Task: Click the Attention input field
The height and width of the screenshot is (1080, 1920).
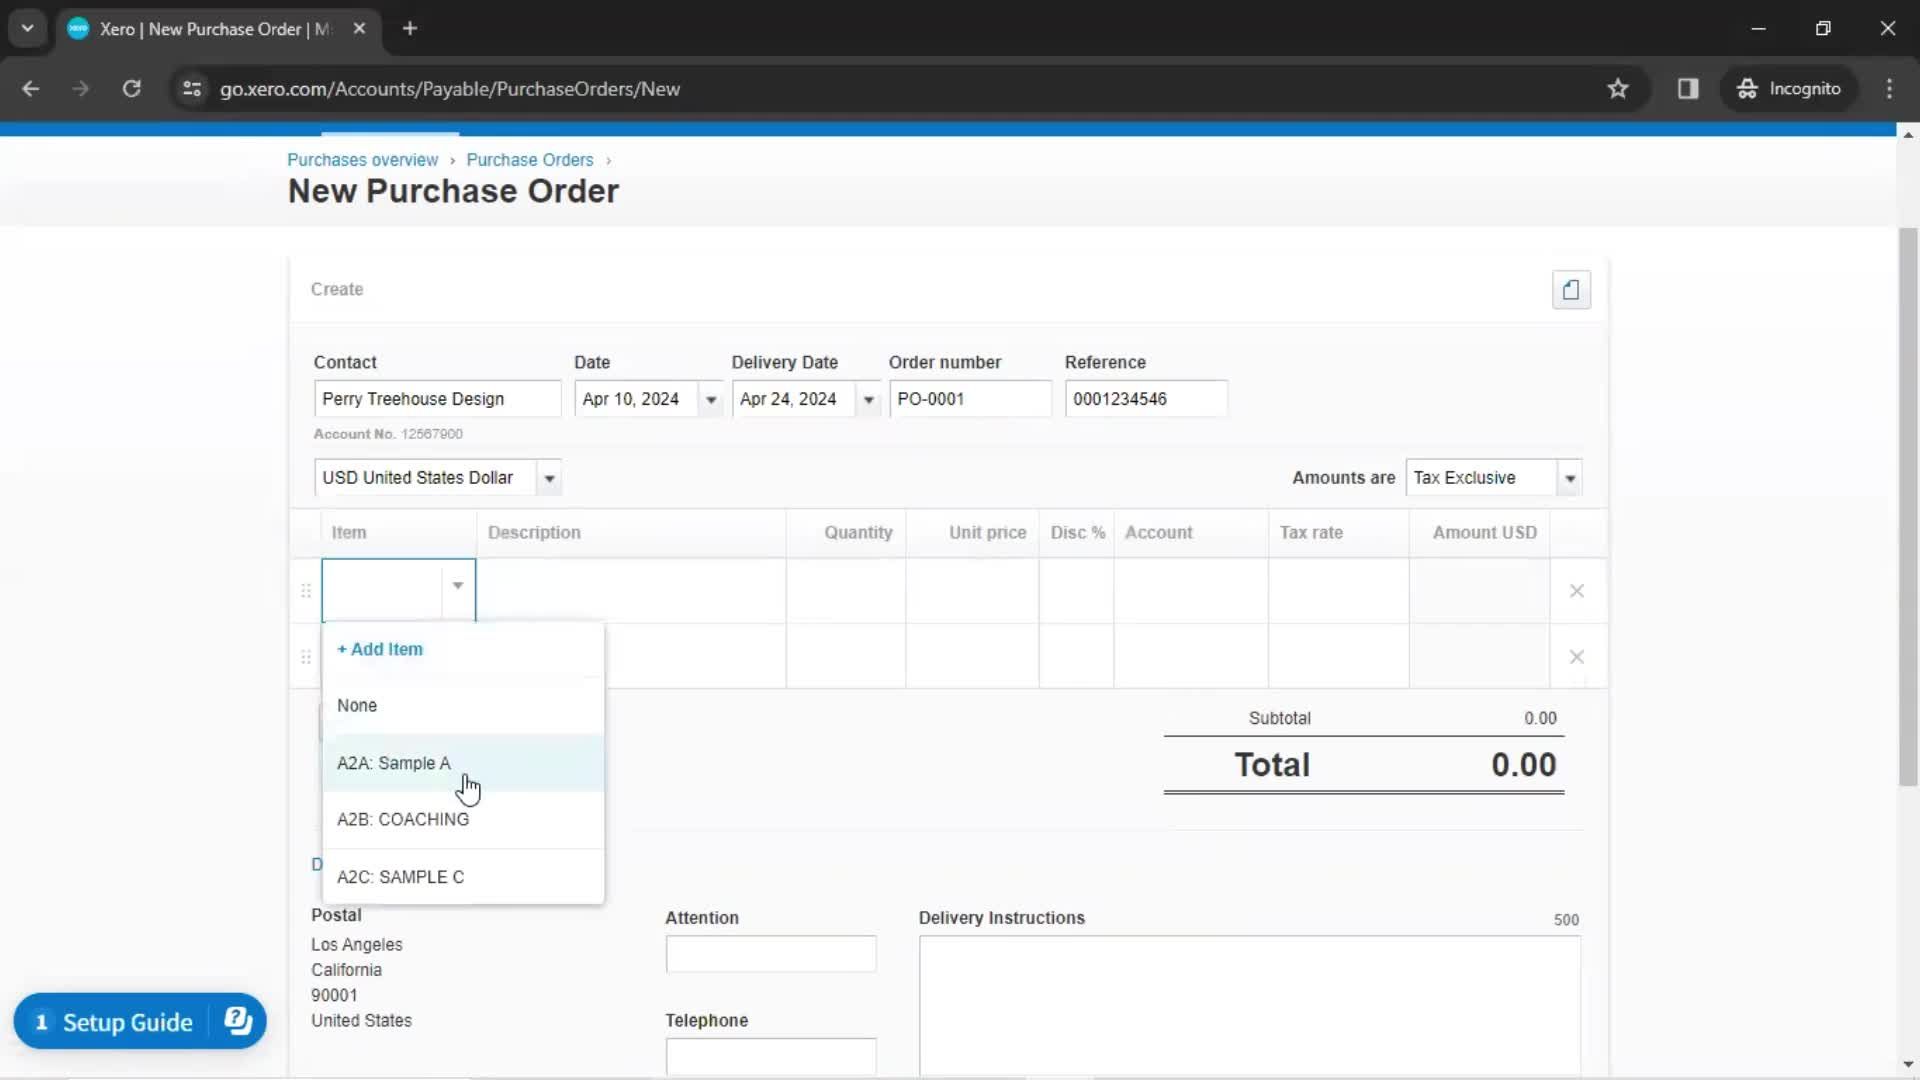Action: (x=771, y=954)
